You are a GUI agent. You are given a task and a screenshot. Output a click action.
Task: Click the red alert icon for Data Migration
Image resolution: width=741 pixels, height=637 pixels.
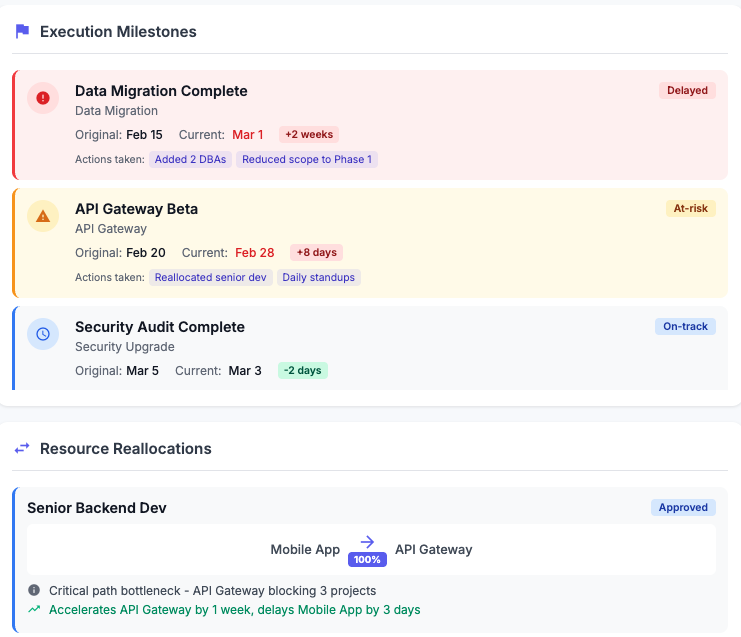tap(43, 98)
